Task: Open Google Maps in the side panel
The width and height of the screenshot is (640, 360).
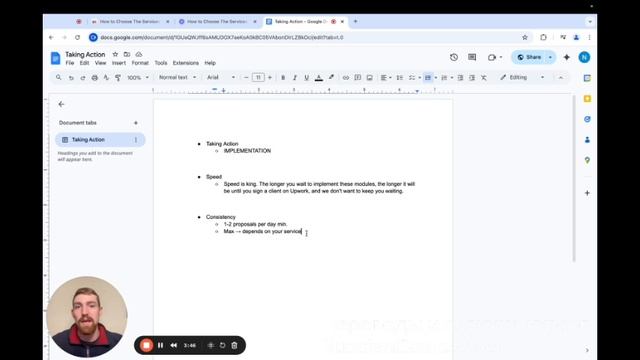Action: tap(587, 160)
